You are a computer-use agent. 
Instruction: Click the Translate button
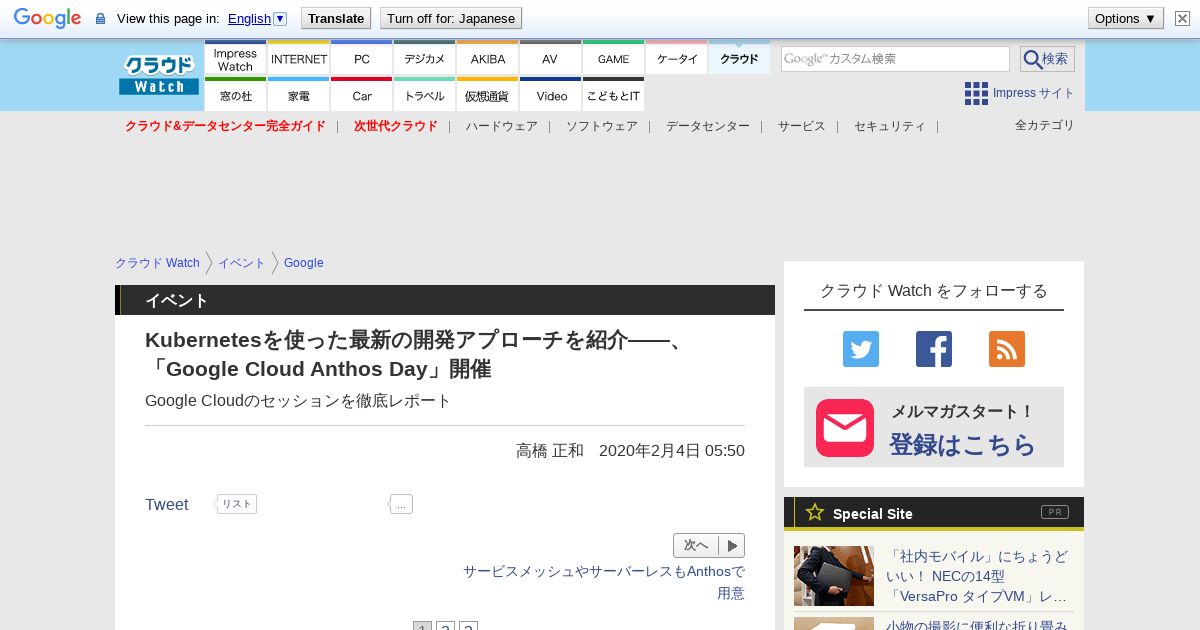pos(336,18)
